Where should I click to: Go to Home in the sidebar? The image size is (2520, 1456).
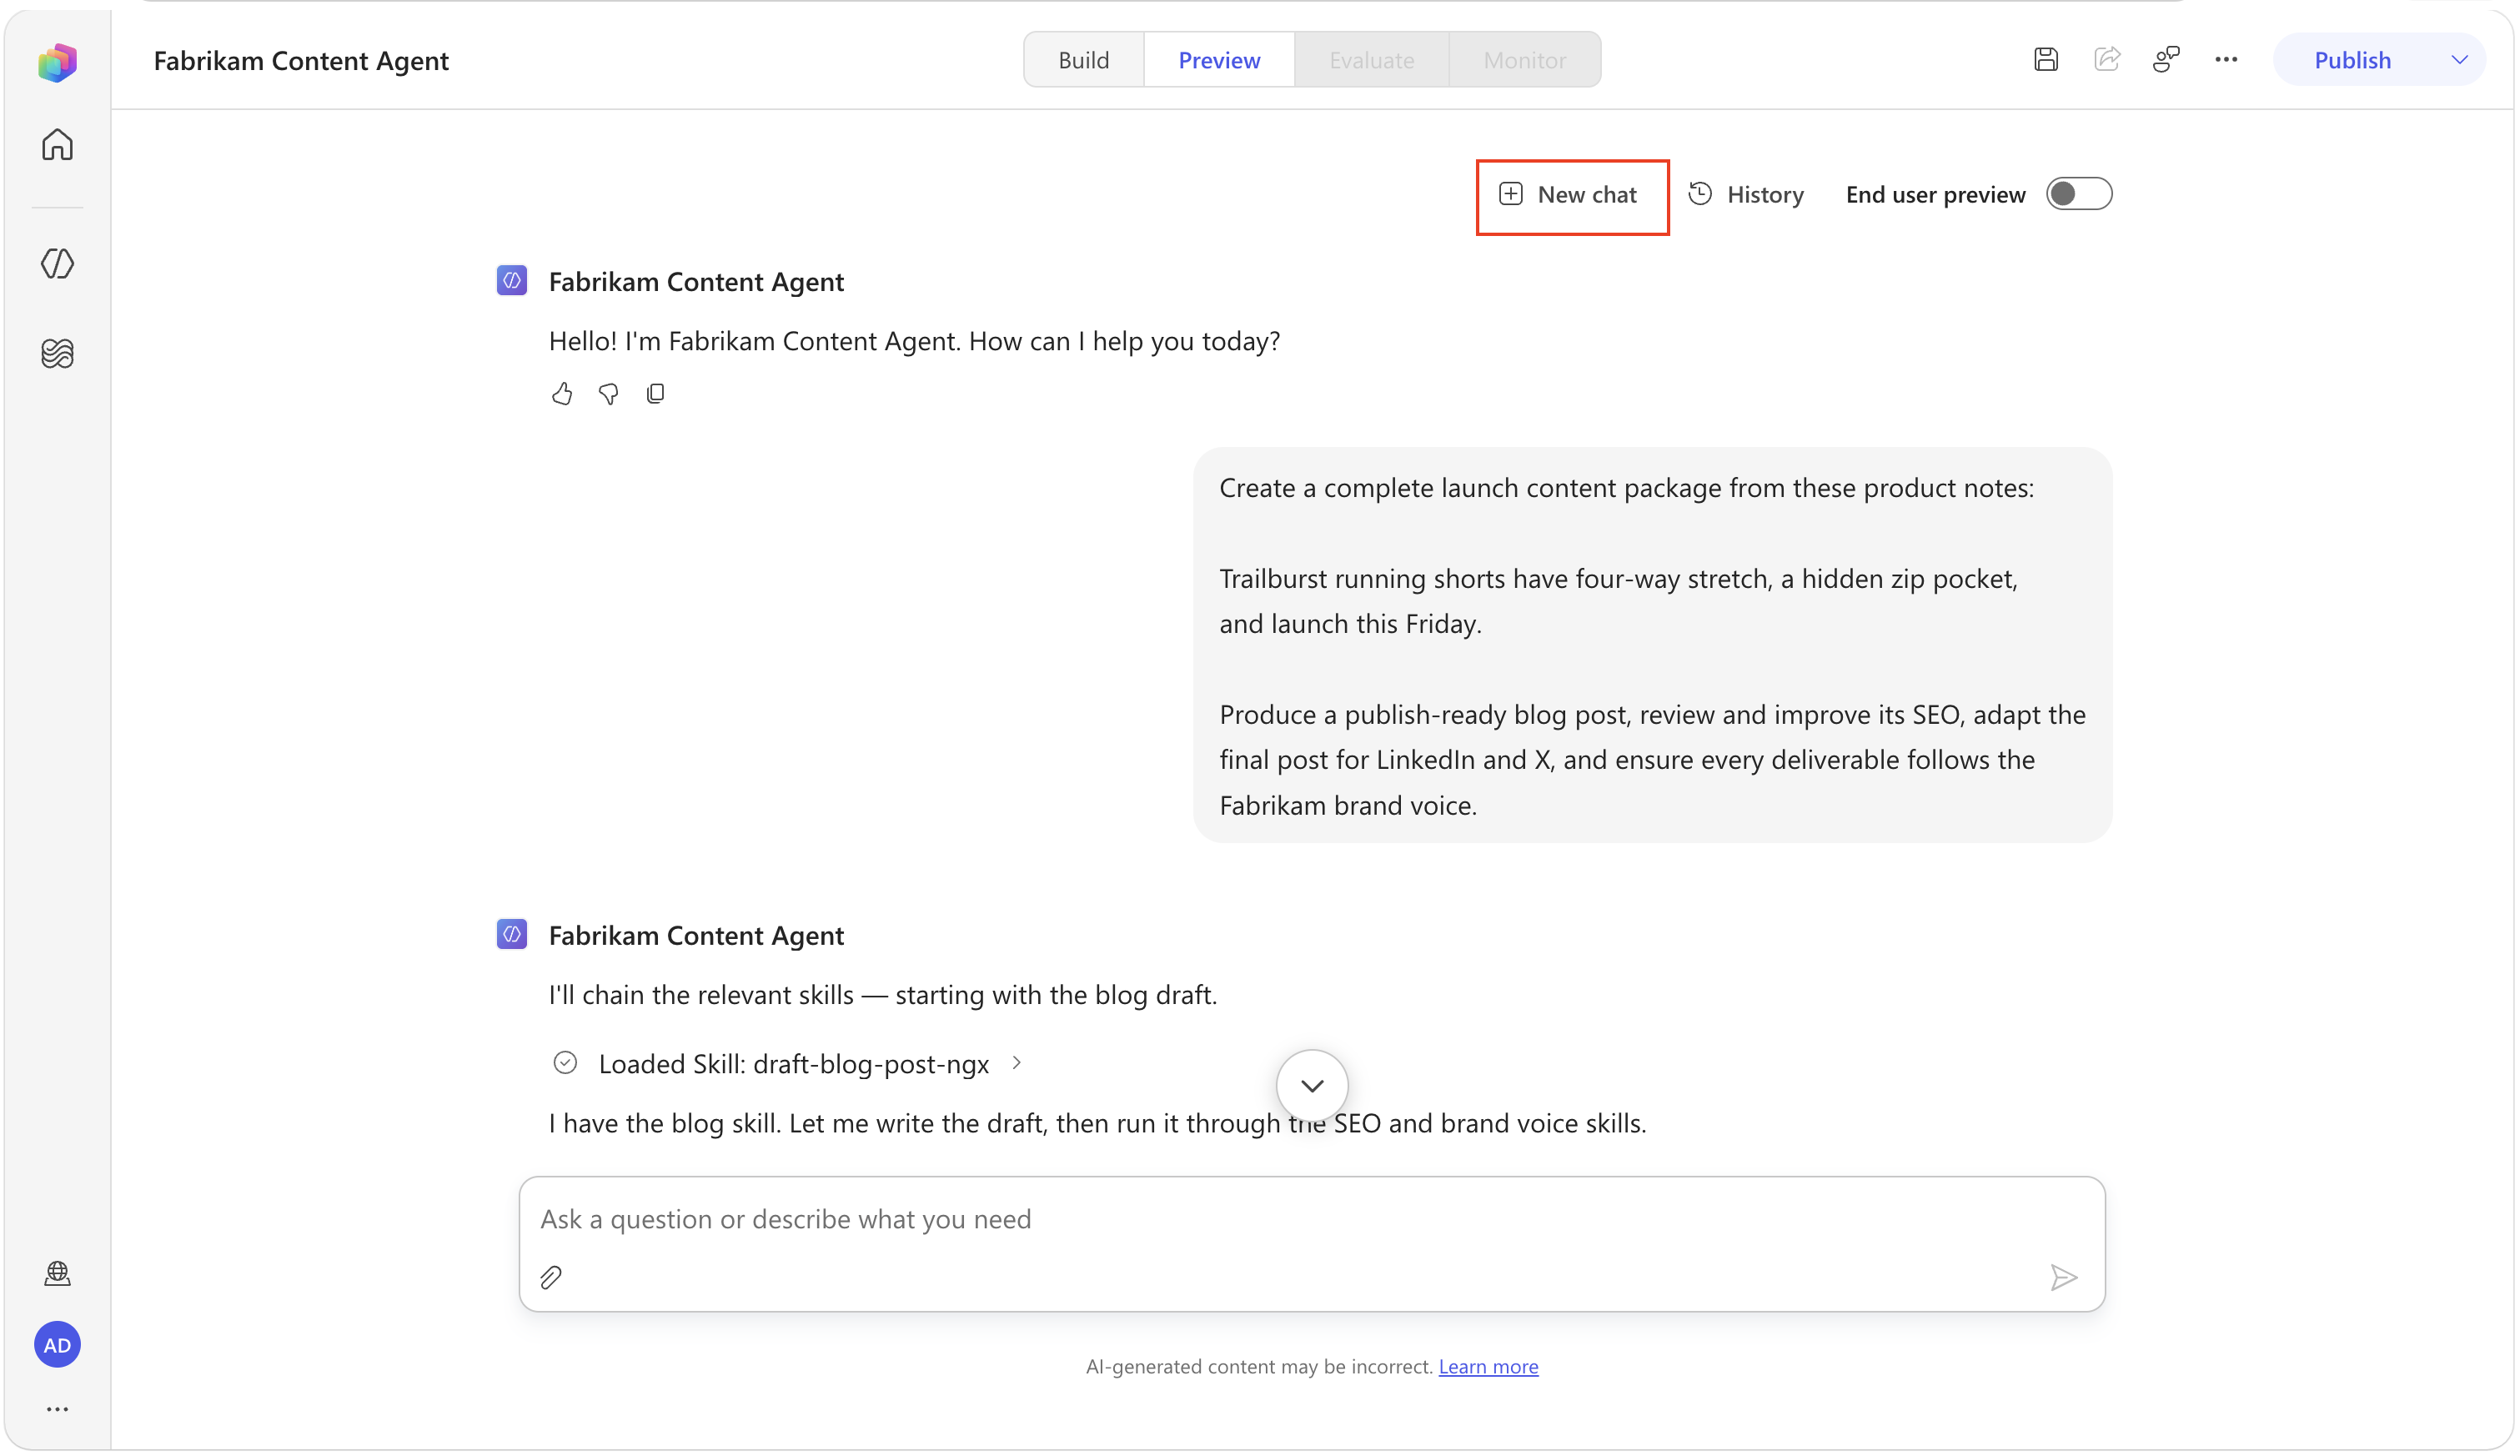(57, 145)
